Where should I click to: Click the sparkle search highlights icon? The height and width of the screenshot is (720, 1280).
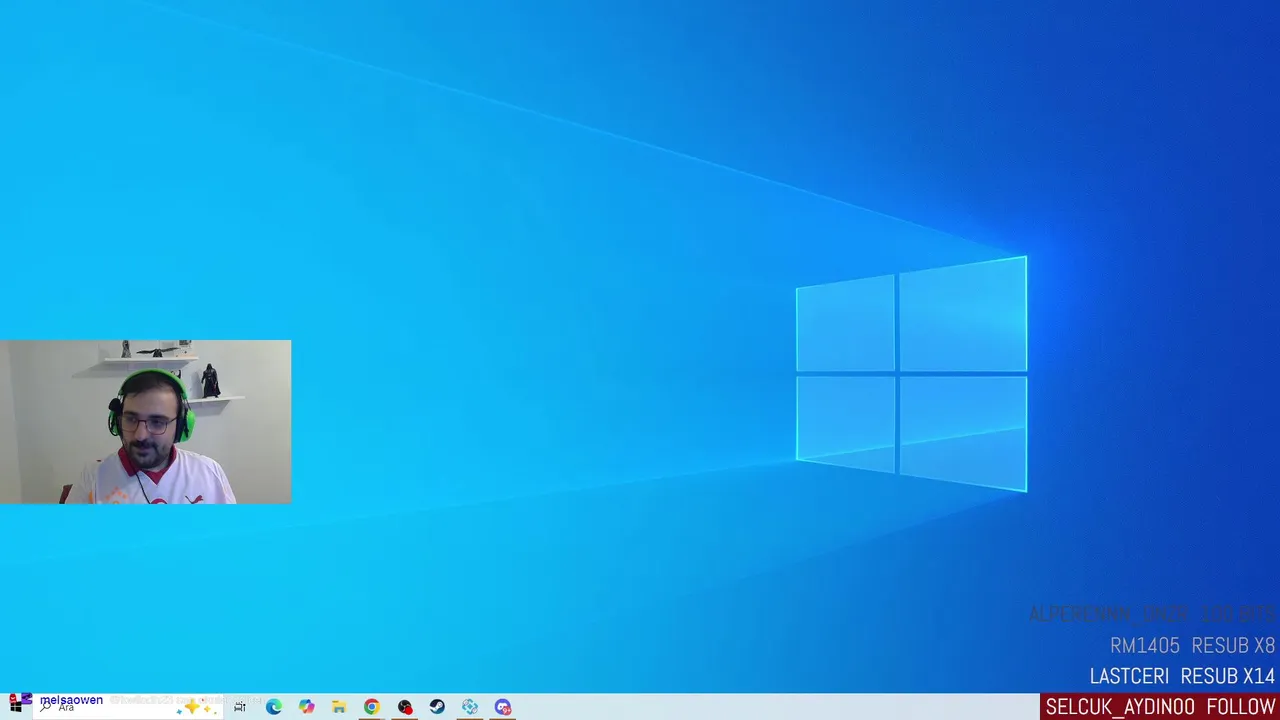click(x=197, y=707)
